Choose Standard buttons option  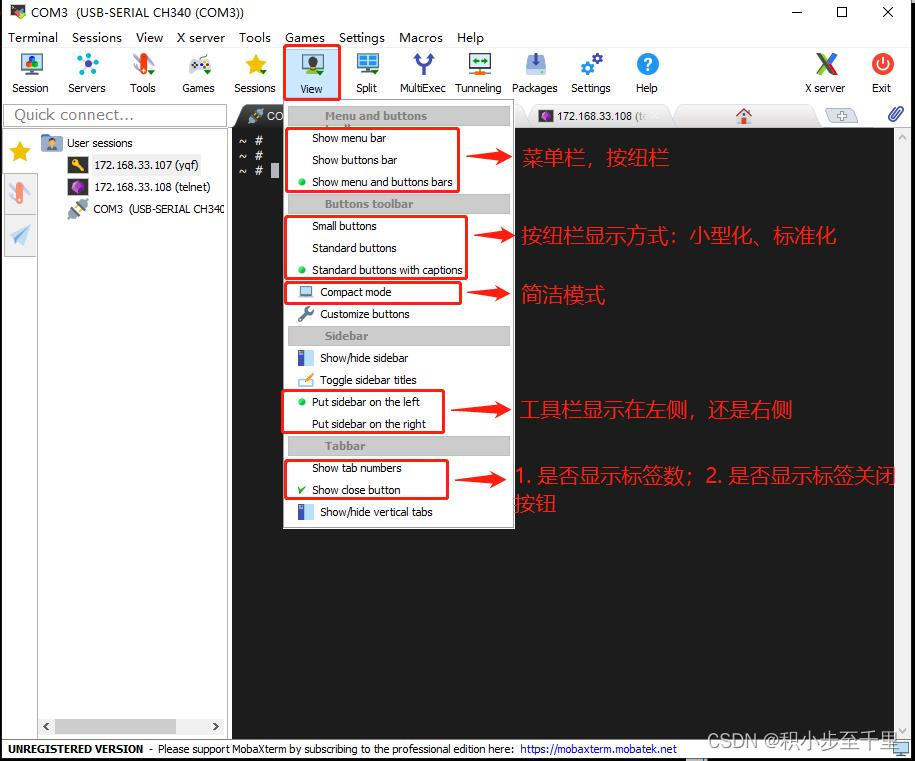click(x=354, y=248)
